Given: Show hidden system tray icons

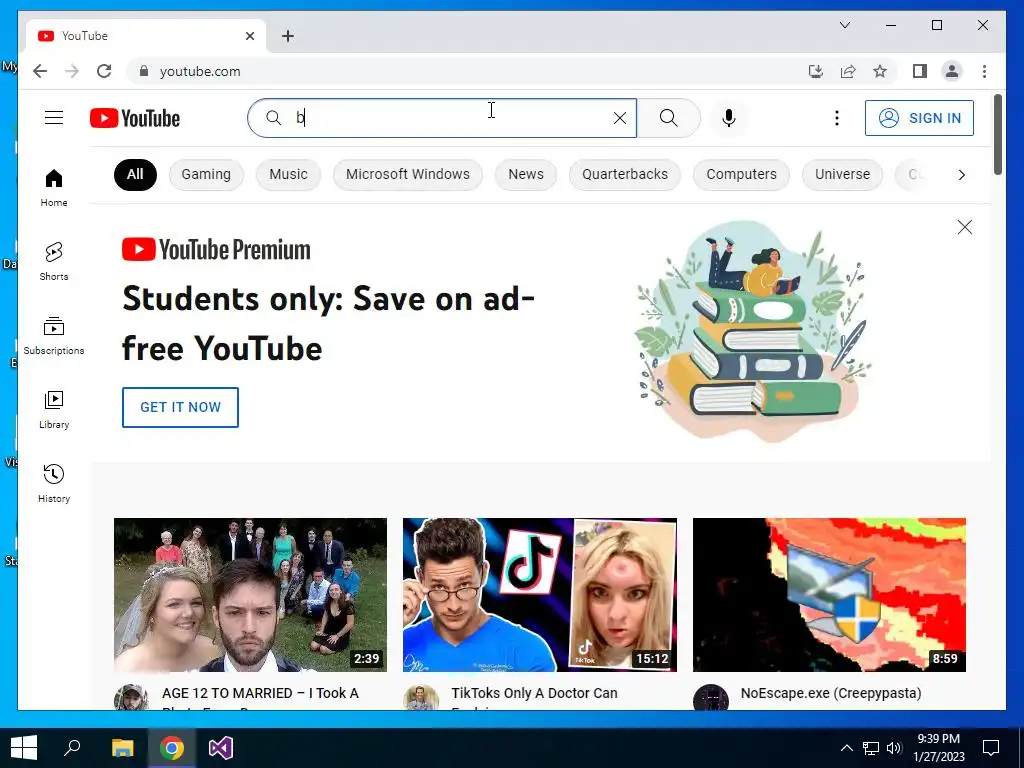Looking at the screenshot, I should 846,748.
